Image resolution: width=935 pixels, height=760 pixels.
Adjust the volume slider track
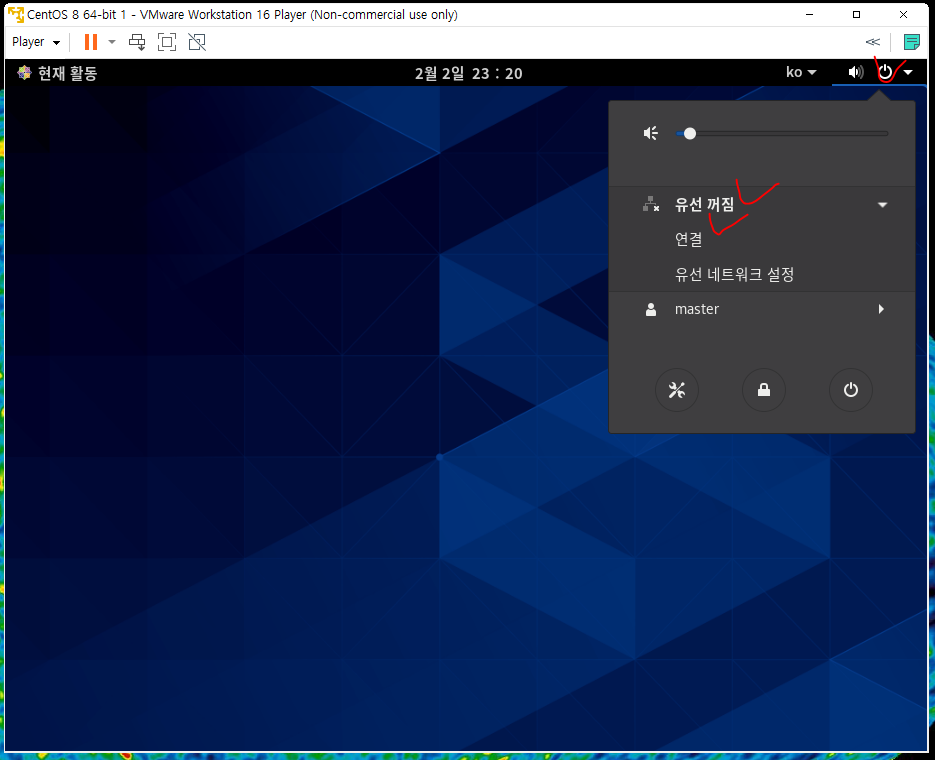[782, 134]
